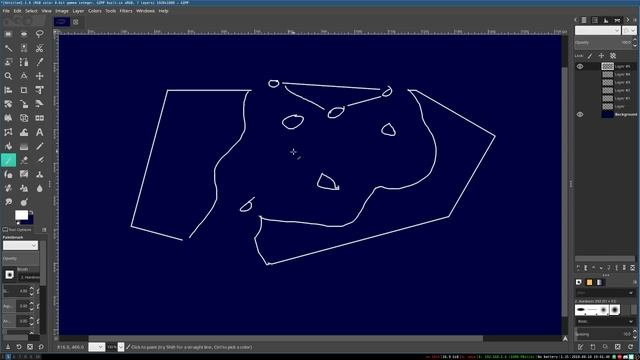Select the Airbrush tool
This screenshot has width=640, height=360.
(39, 160)
